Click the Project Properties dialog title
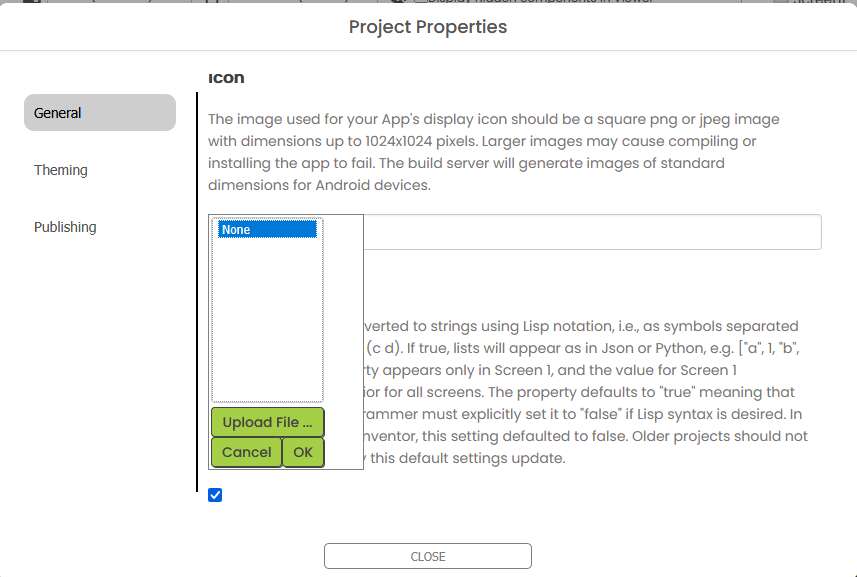This screenshot has width=857, height=577. pos(428,27)
